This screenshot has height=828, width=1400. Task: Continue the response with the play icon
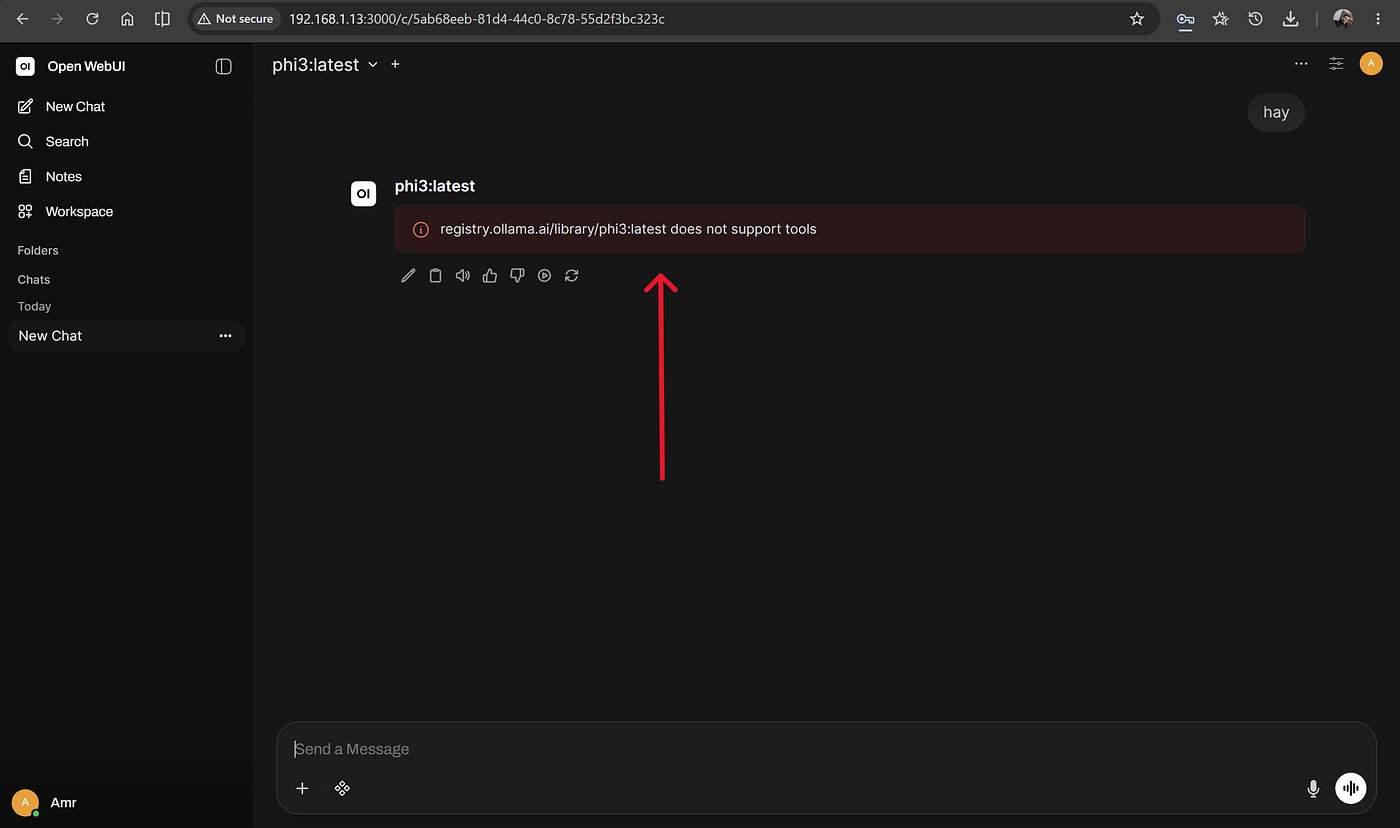tap(544, 276)
